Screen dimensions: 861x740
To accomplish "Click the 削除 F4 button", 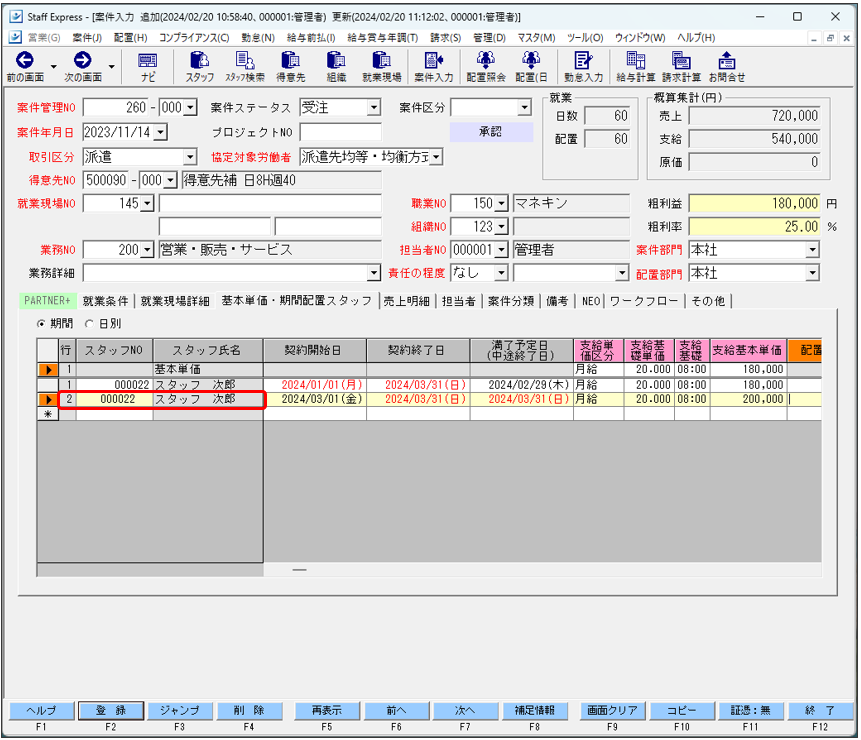I will 249,710.
